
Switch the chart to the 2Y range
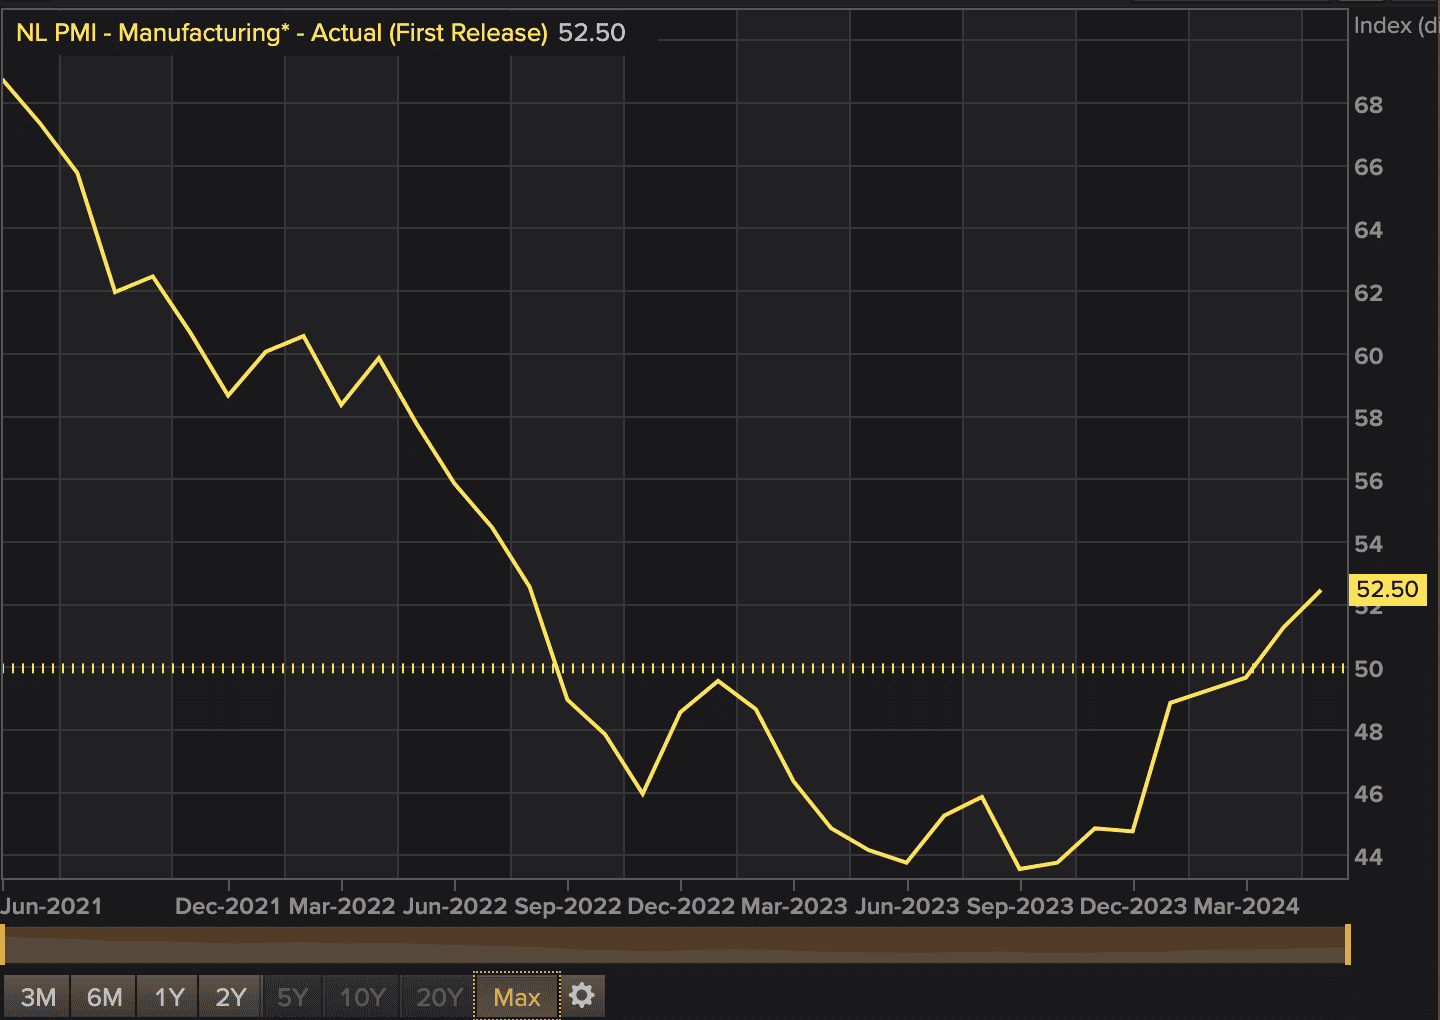coord(230,997)
